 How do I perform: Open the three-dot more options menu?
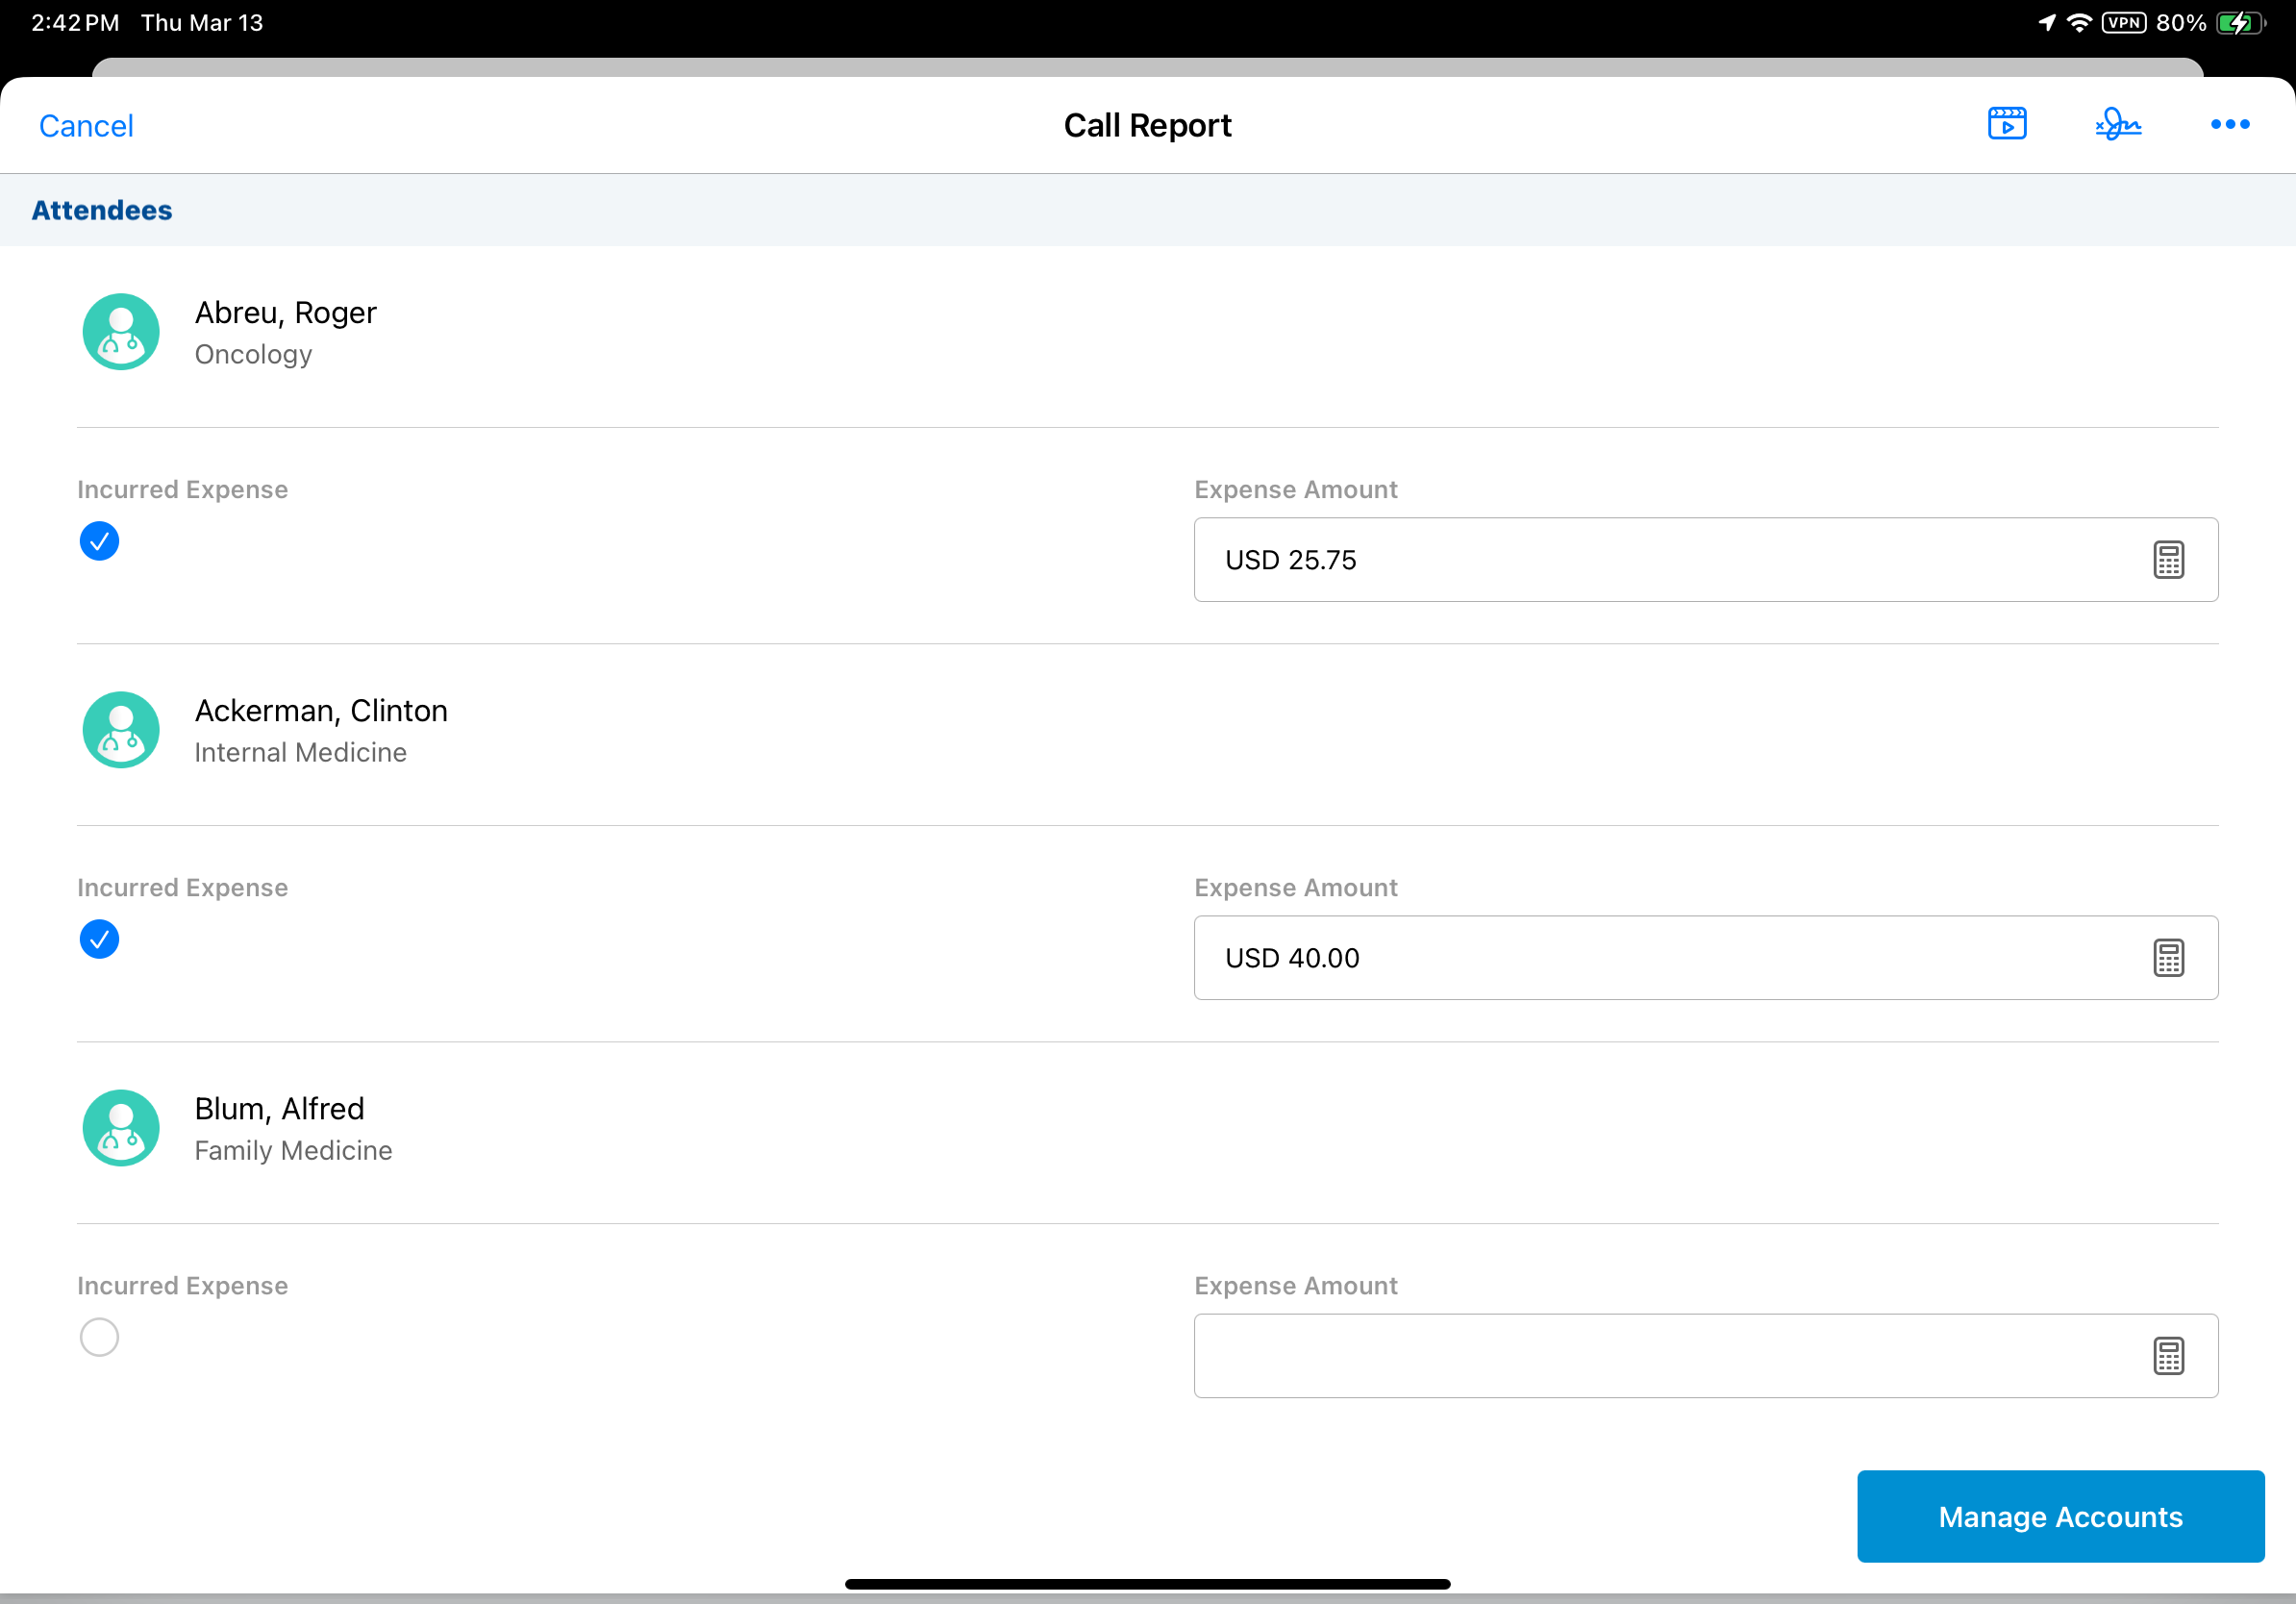[2229, 124]
